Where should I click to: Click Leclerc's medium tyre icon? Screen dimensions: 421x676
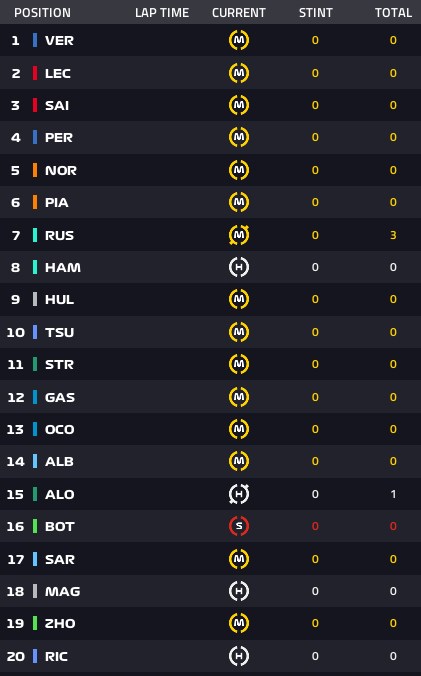[x=239, y=73]
